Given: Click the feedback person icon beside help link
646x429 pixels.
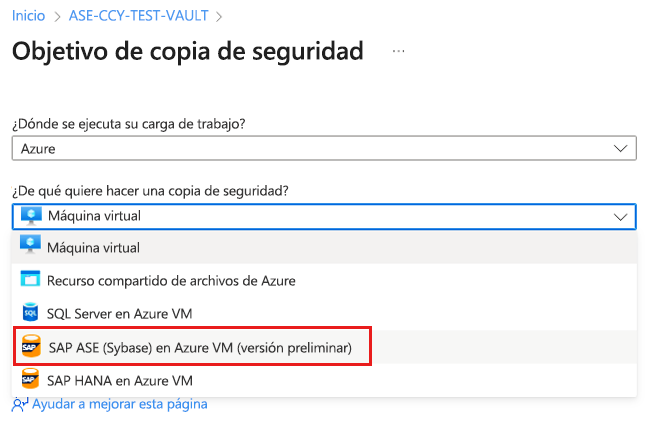Looking at the screenshot, I should pyautogui.click(x=20, y=404).
